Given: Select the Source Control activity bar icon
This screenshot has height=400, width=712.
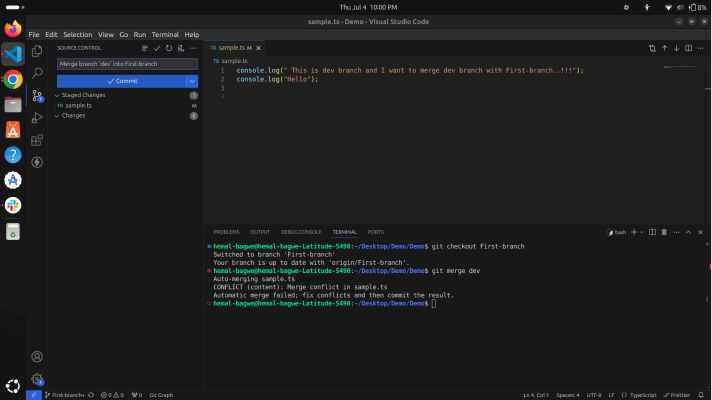Looking at the screenshot, I should [37, 95].
